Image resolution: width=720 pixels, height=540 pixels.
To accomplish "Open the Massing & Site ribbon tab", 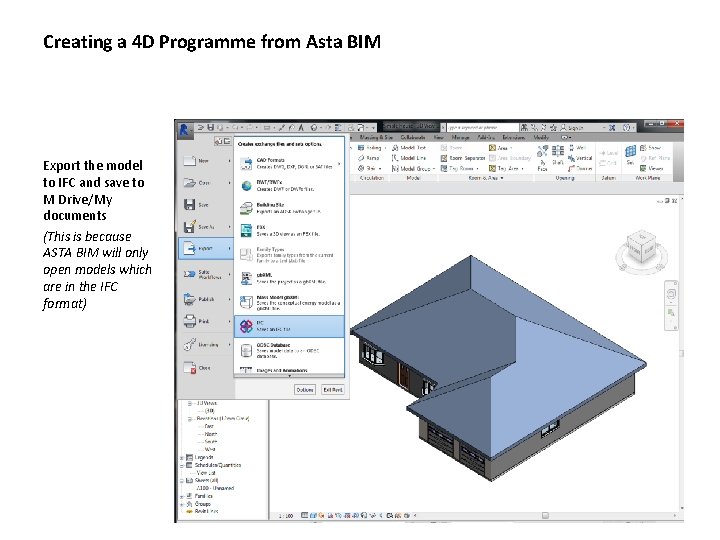I will [376, 137].
